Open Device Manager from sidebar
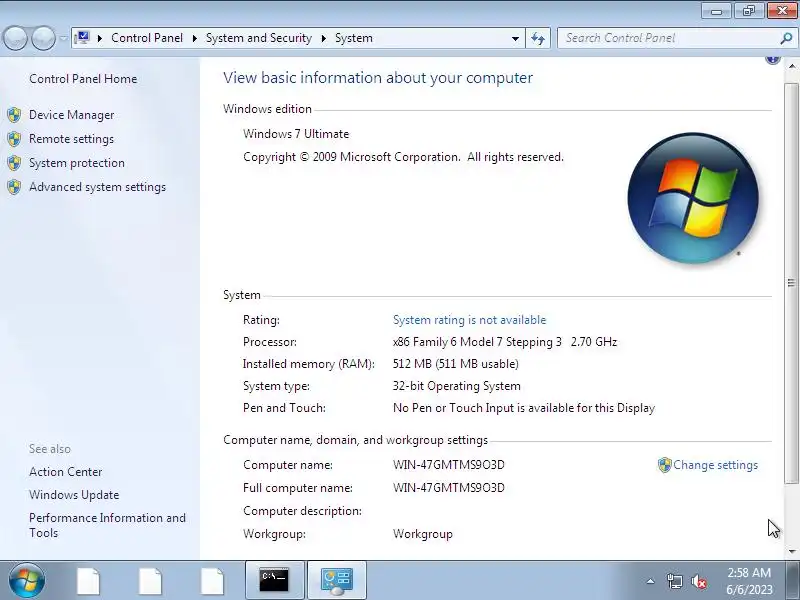Screen dimensions: 800x600 coord(71,115)
